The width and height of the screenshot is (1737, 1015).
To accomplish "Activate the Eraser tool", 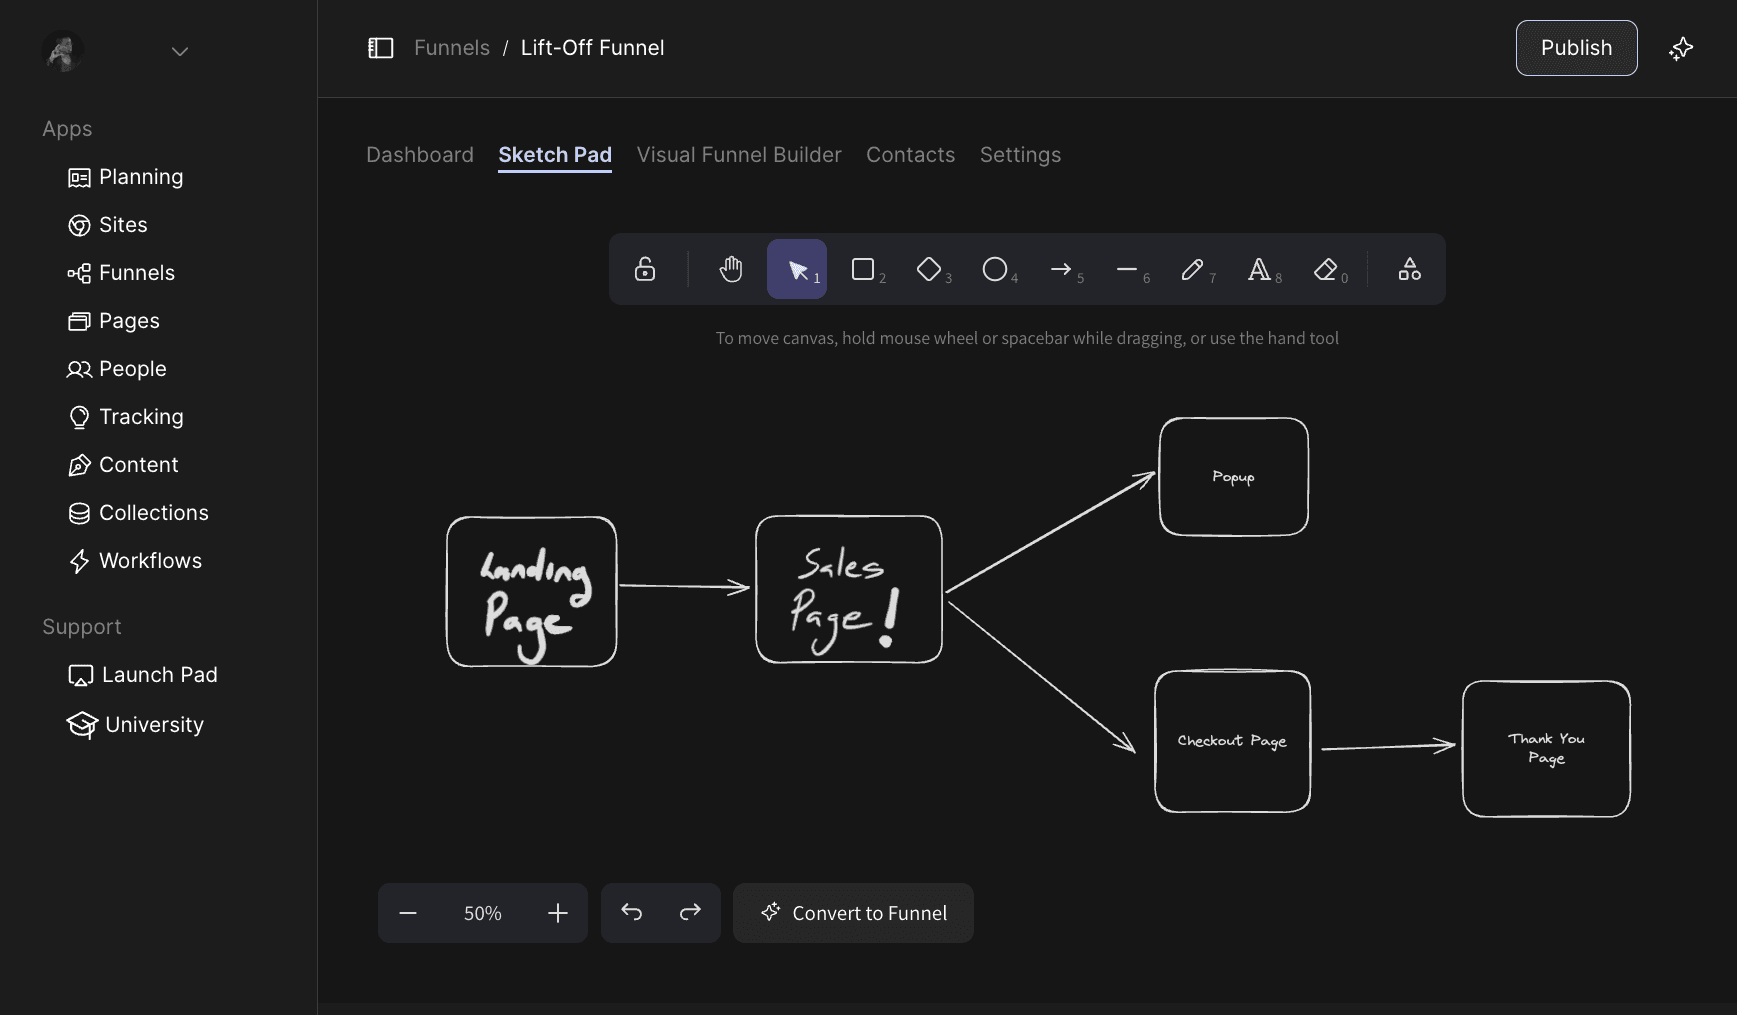I will point(1325,269).
